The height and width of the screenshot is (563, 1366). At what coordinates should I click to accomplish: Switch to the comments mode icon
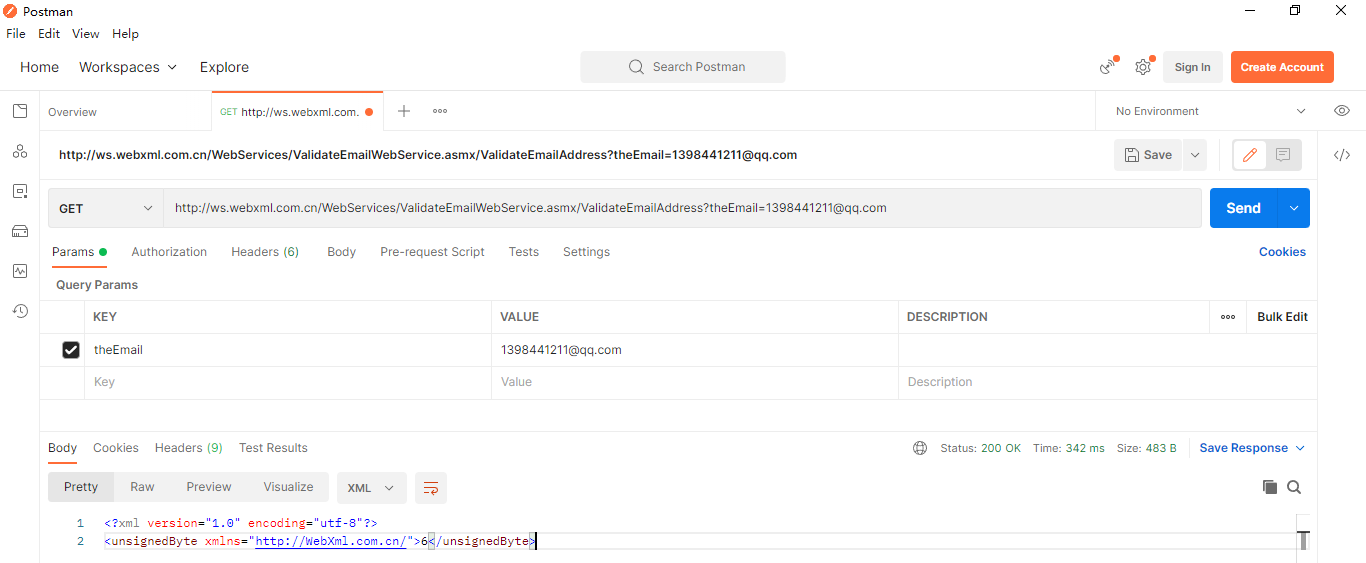(x=1283, y=155)
